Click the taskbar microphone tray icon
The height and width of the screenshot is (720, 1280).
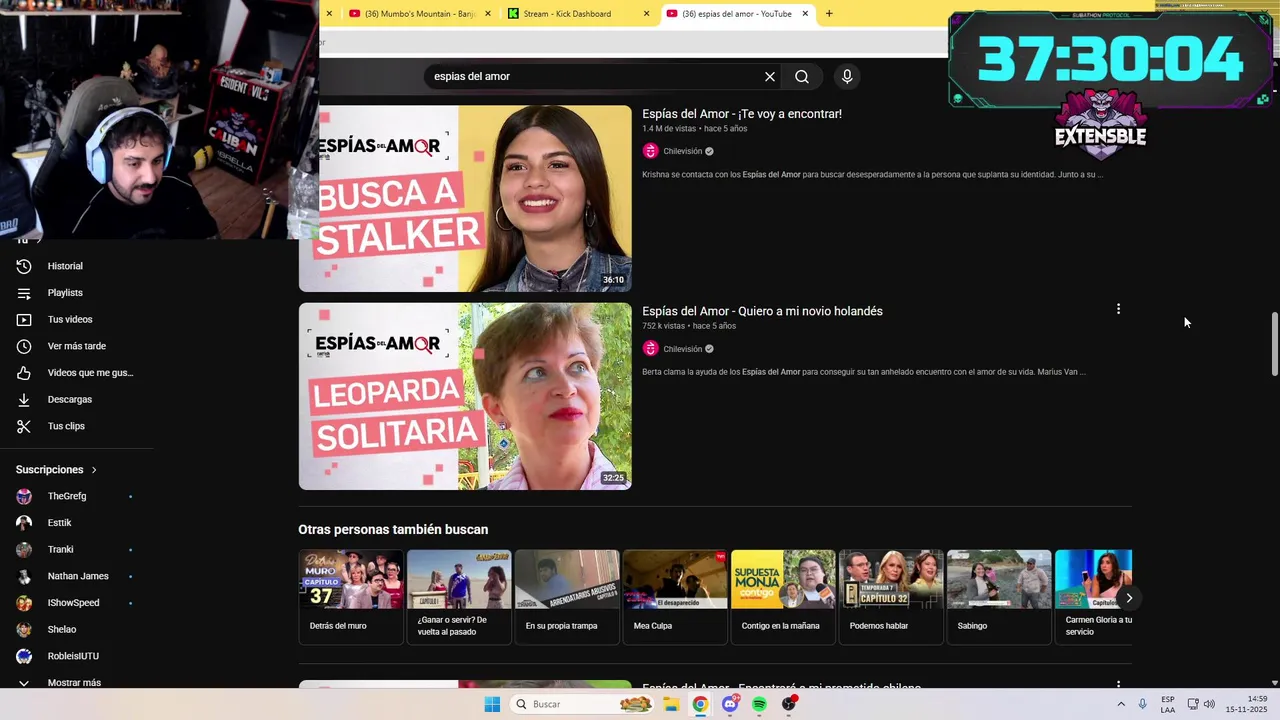coord(1142,704)
